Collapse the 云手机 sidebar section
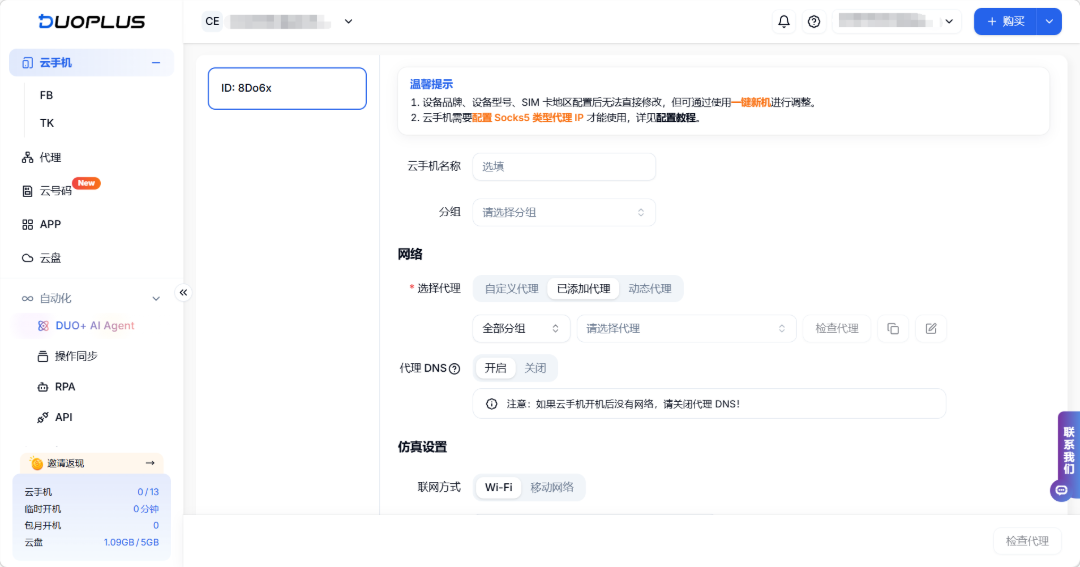Screen dimensions: 1080x567 [x=156, y=63]
